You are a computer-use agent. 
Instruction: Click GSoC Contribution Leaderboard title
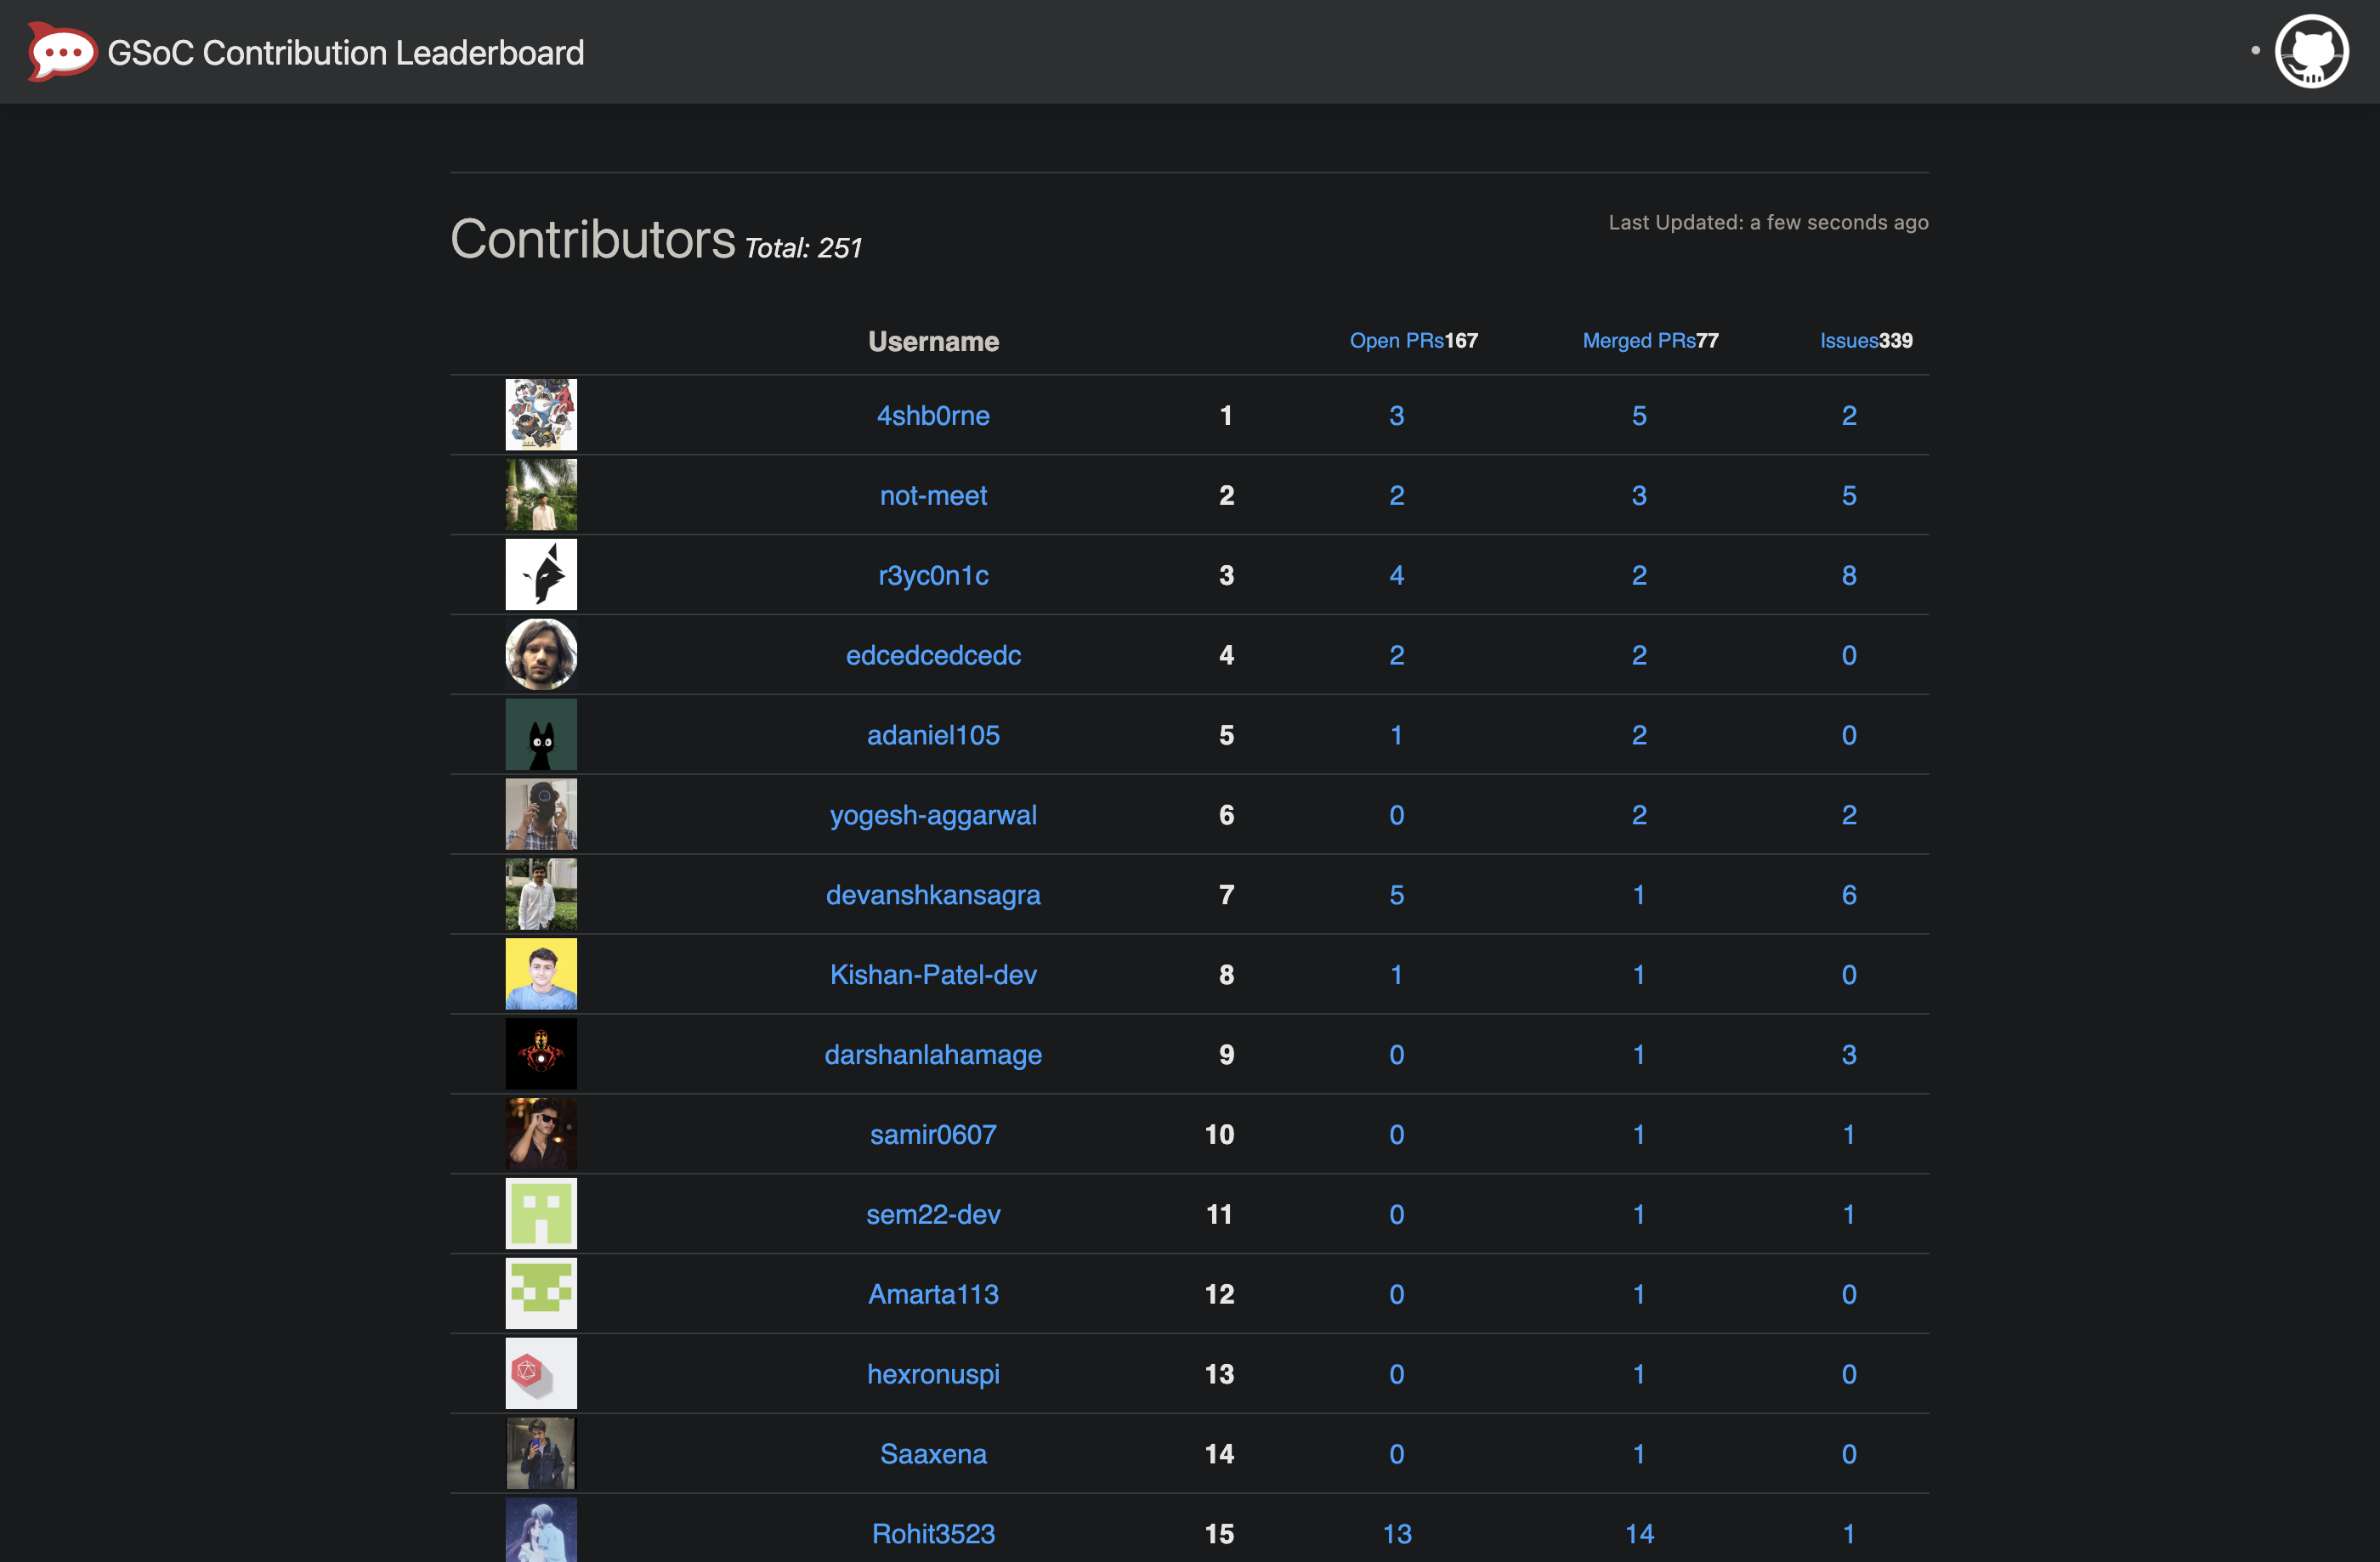[x=345, y=53]
